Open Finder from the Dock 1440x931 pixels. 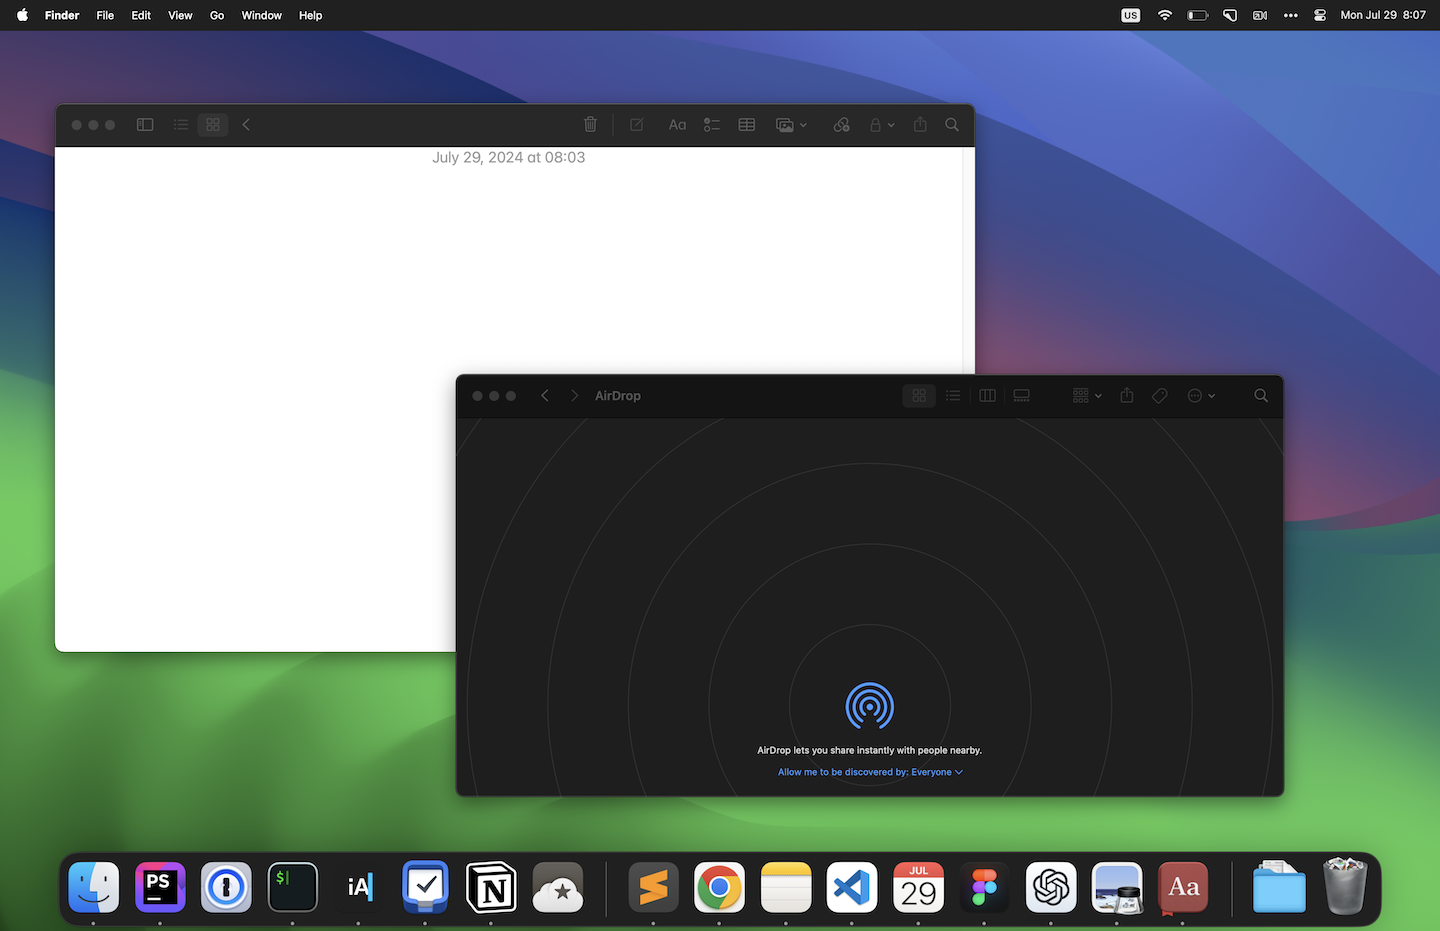(94, 887)
